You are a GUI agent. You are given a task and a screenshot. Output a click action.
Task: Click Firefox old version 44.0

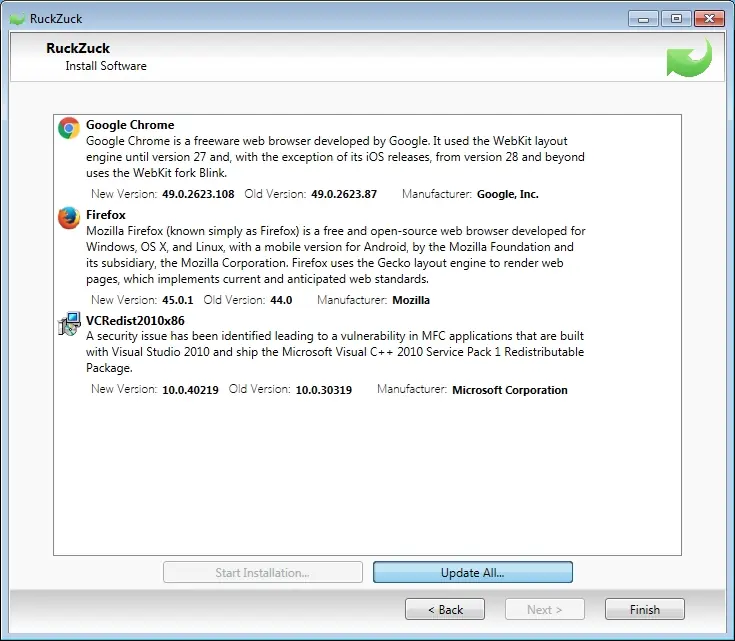point(281,300)
